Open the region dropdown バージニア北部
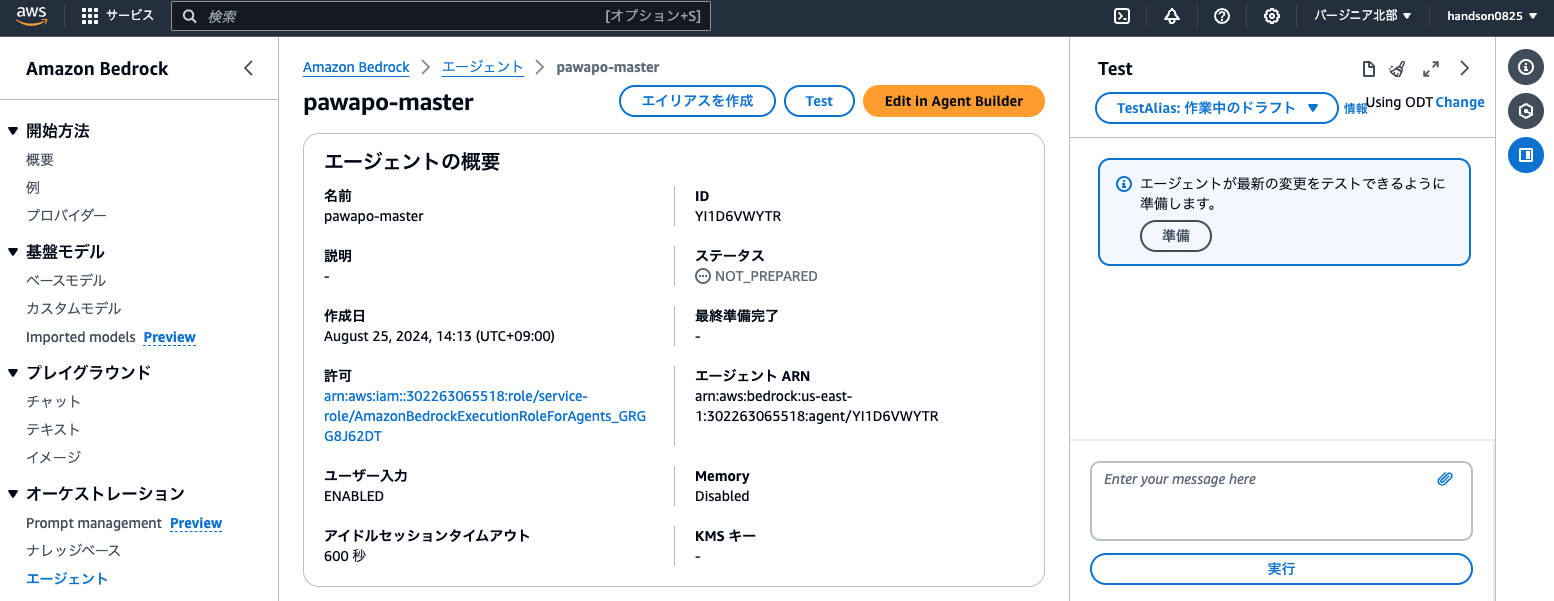 click(x=1363, y=16)
